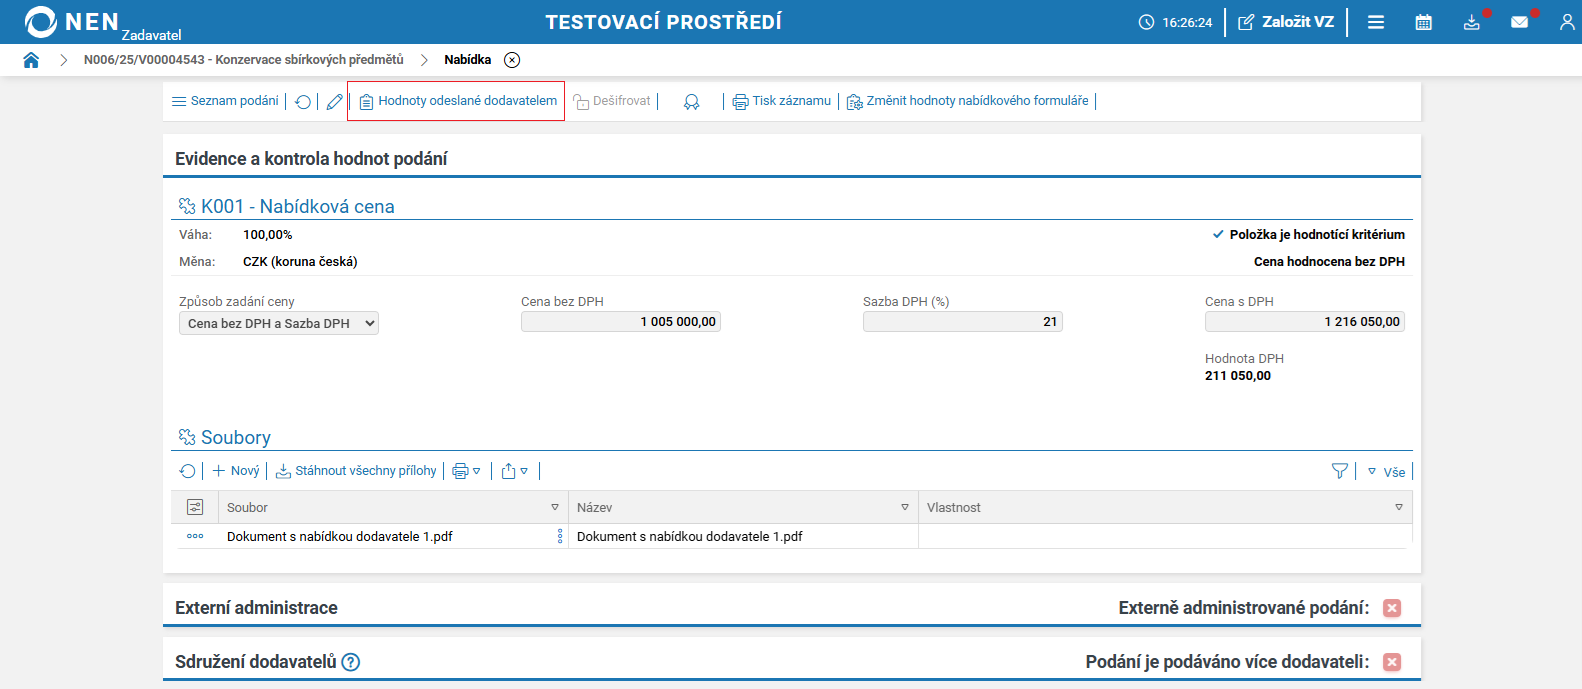The image size is (1582, 689).
Task: Toggle Podání je podáváno více dodavateli indicator
Action: [1392, 662]
